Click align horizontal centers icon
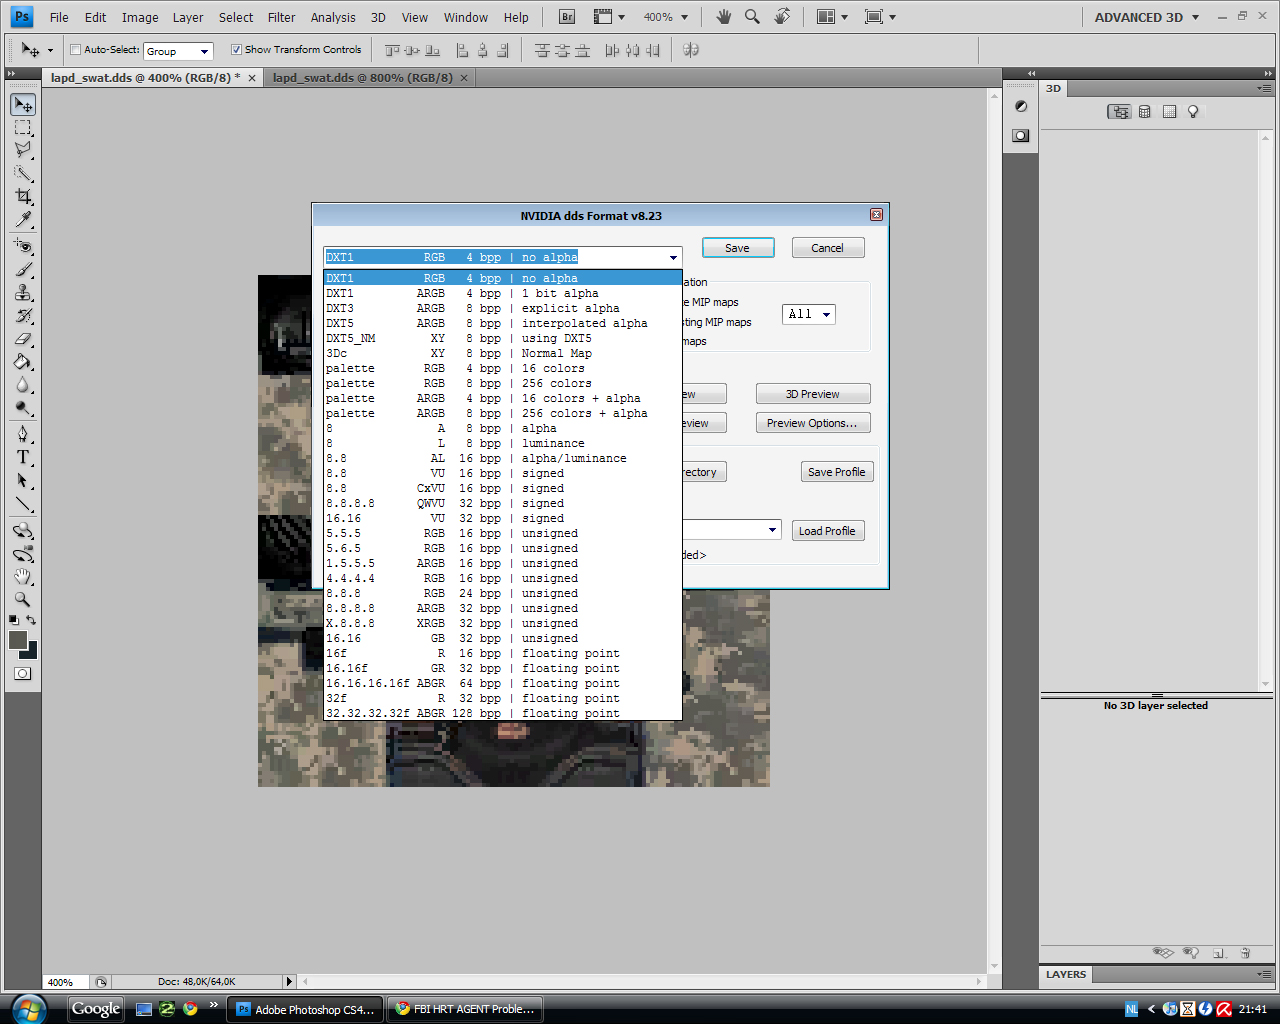This screenshot has width=1280, height=1024. pyautogui.click(x=482, y=50)
